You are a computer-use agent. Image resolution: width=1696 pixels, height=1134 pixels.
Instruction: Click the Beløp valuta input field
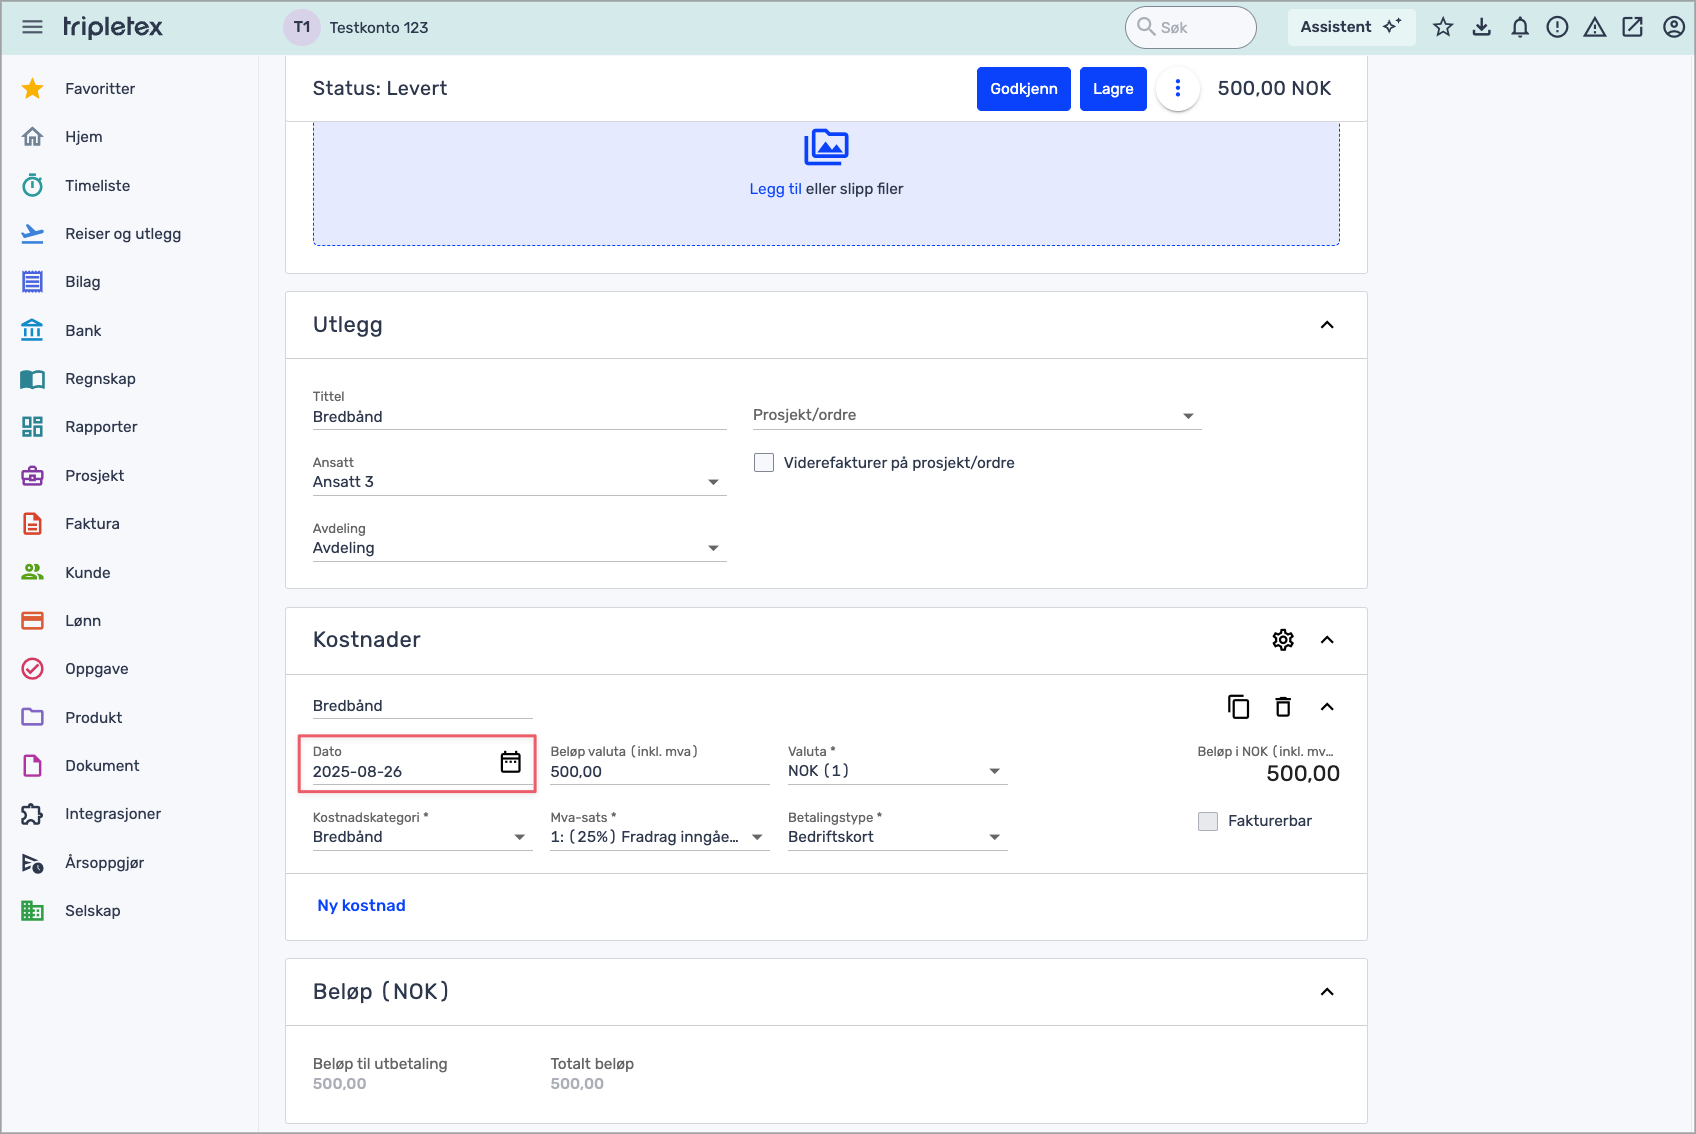(x=658, y=772)
